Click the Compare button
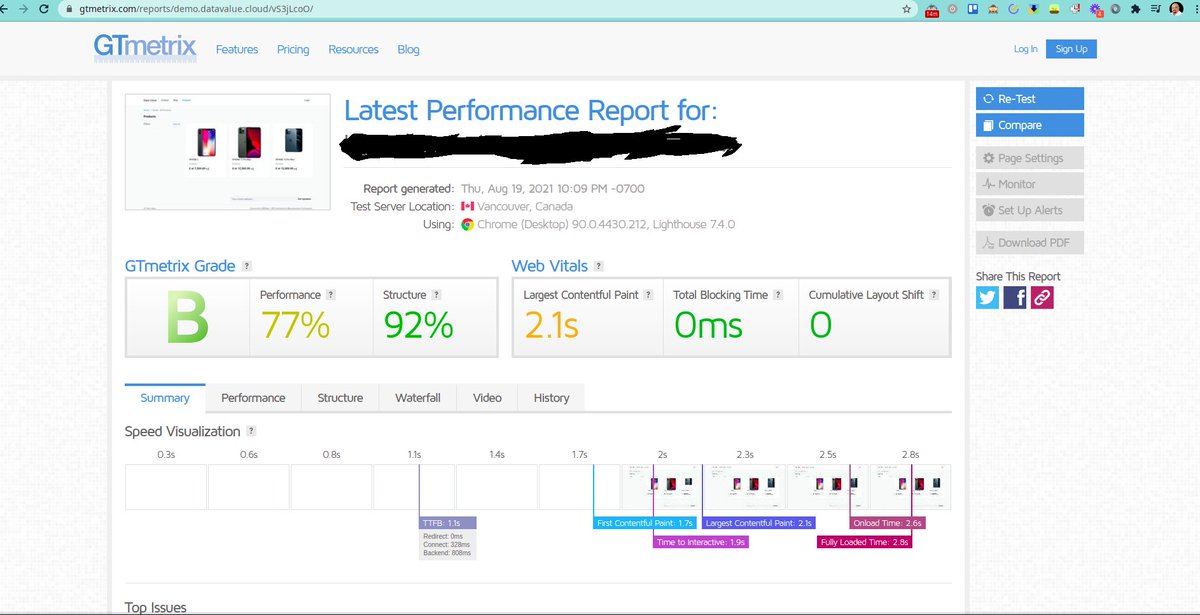The image size is (1200, 615). [x=1030, y=125]
